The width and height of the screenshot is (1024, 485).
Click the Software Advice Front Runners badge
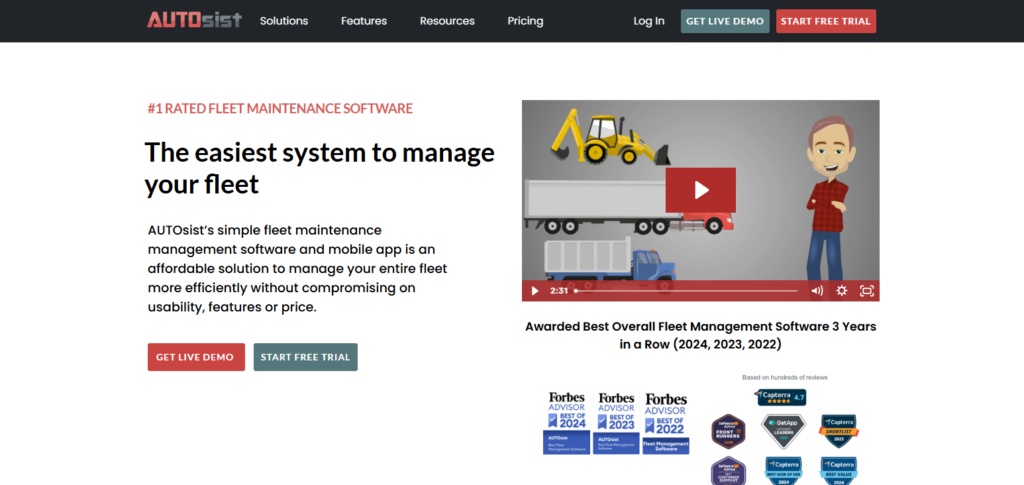729,431
